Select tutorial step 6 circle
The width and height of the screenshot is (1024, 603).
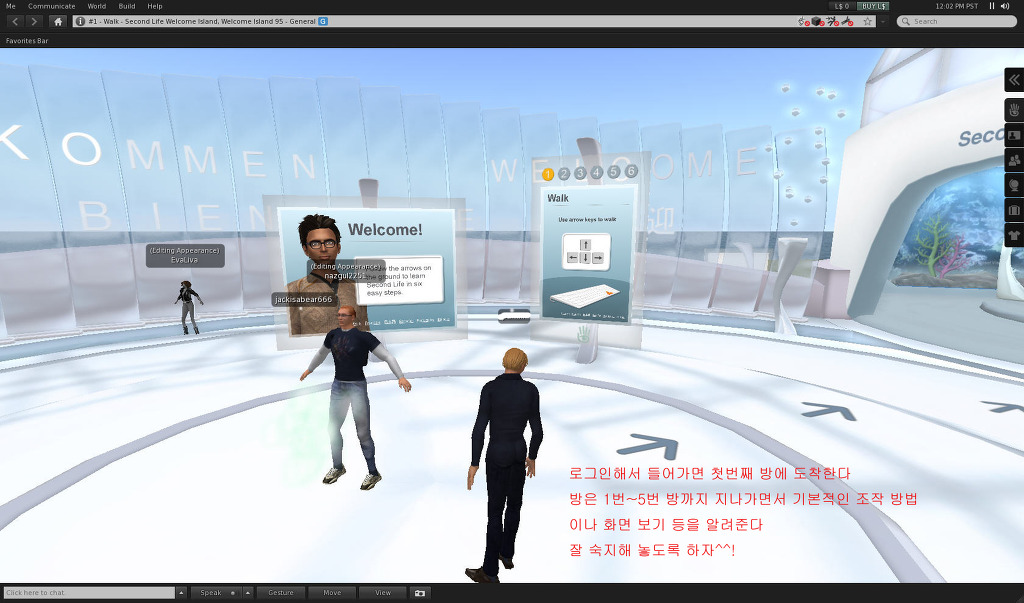(x=631, y=171)
